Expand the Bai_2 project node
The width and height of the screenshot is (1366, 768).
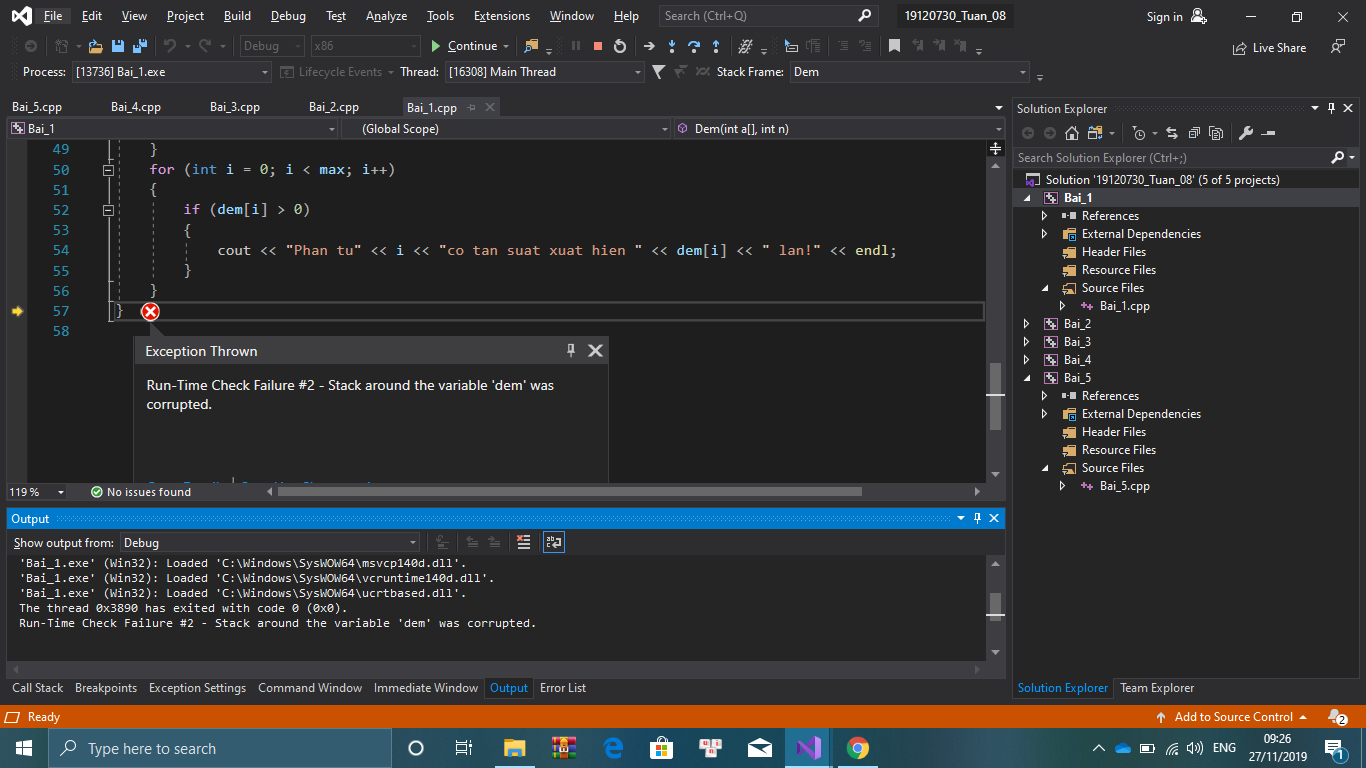click(x=1027, y=324)
